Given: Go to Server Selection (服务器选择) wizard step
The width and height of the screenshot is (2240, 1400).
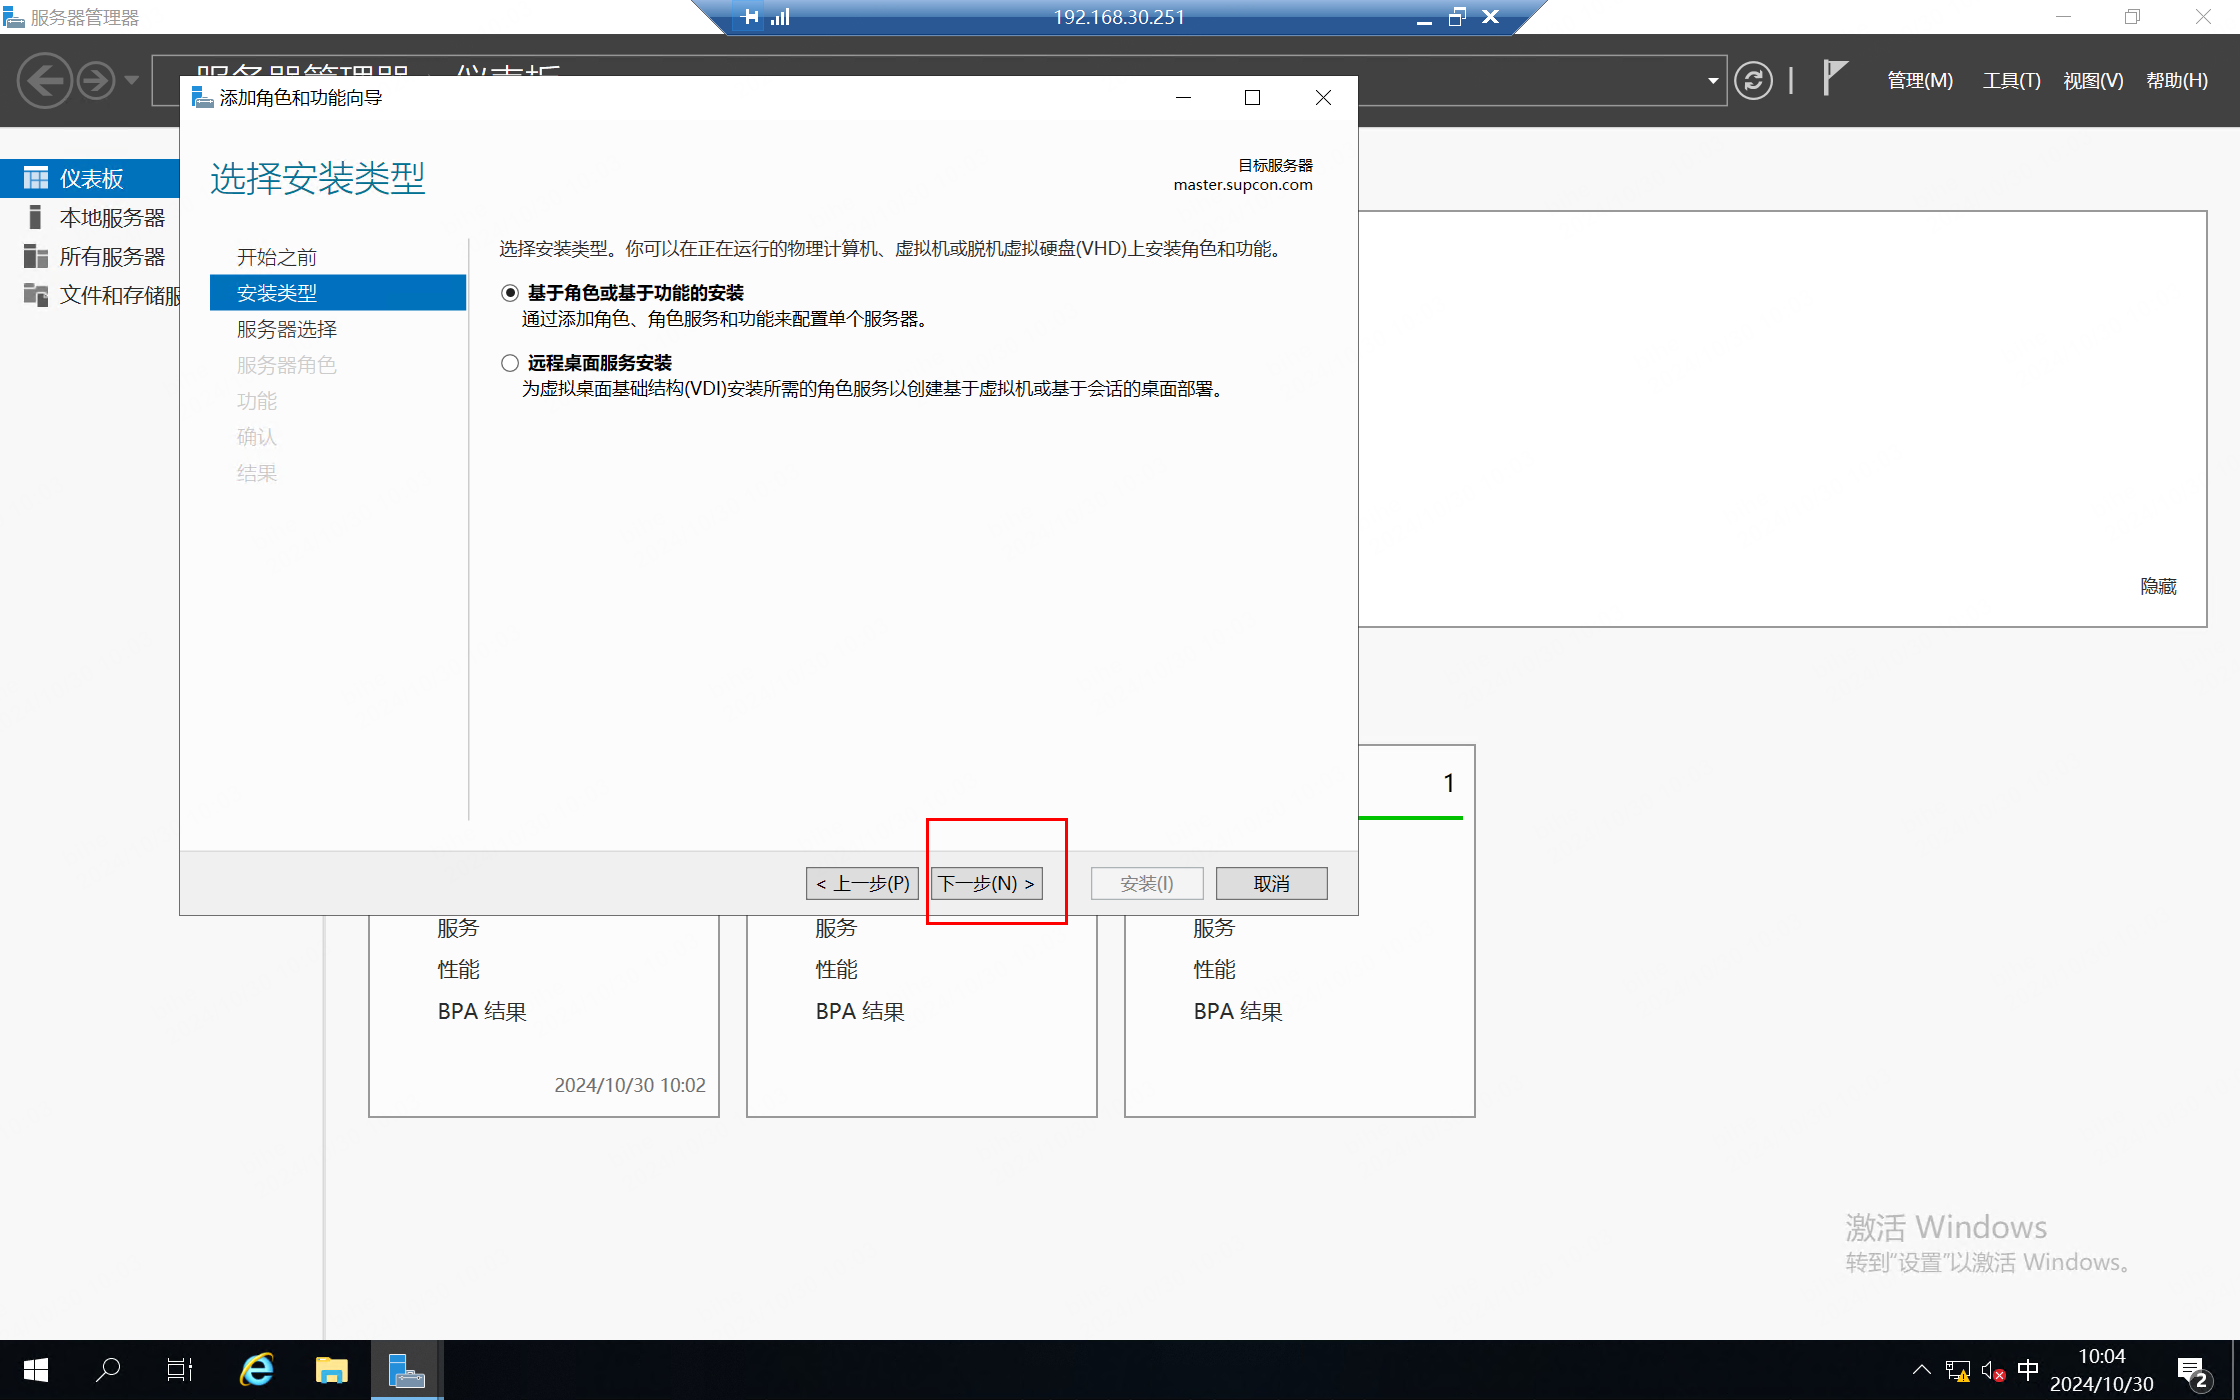Looking at the screenshot, I should [x=287, y=329].
